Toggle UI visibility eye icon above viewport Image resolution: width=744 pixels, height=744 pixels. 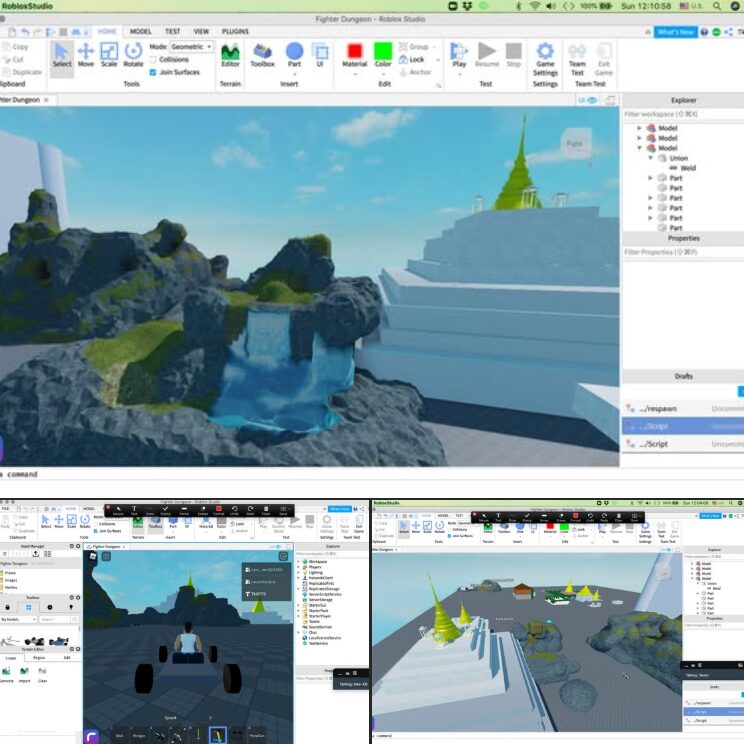pyautogui.click(x=594, y=101)
